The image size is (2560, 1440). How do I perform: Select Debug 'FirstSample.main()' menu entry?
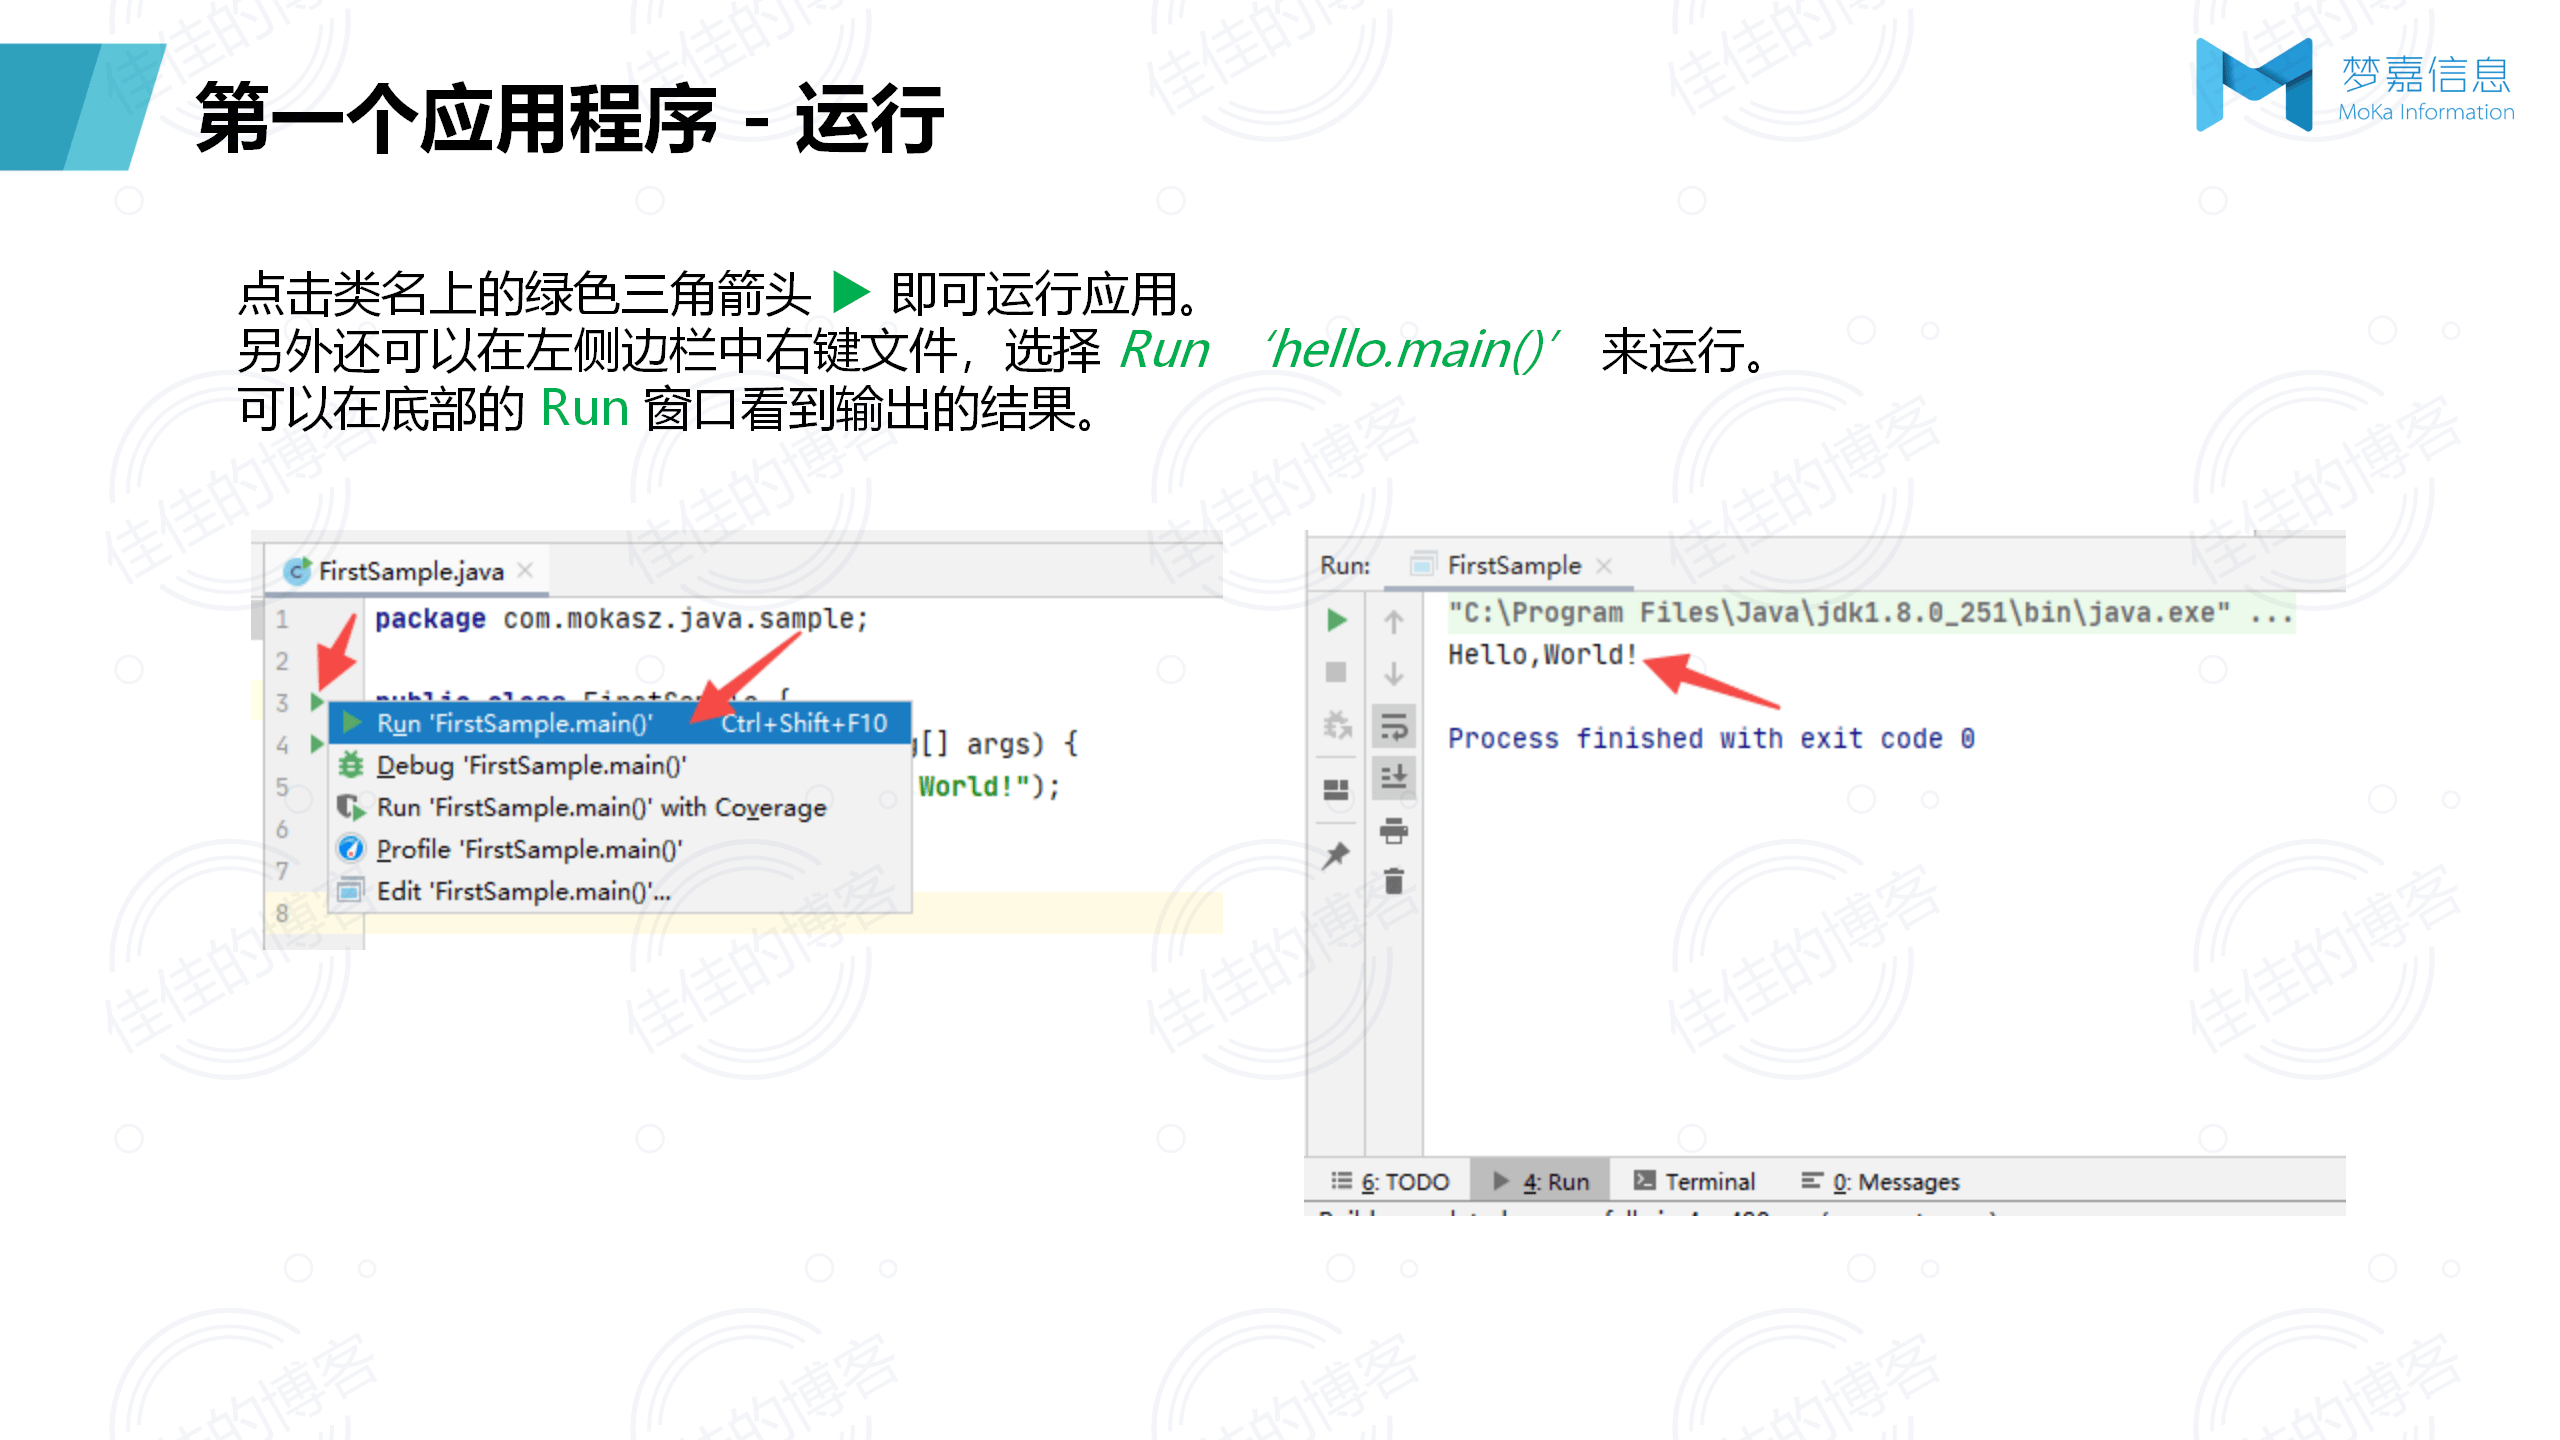pyautogui.click(x=620, y=765)
